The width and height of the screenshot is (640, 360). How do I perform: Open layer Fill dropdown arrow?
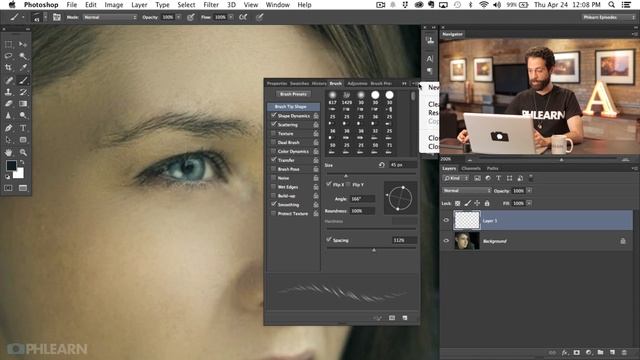tap(529, 203)
